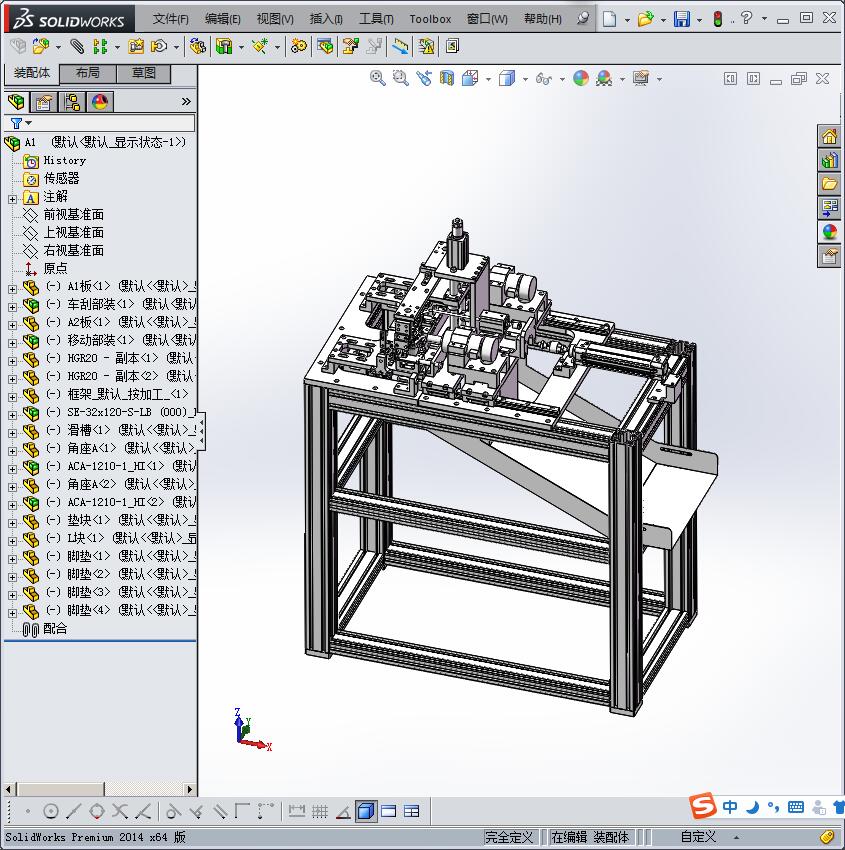The image size is (845, 850).
Task: Open the dropdown arrow beside the New document icon
Action: click(x=627, y=20)
